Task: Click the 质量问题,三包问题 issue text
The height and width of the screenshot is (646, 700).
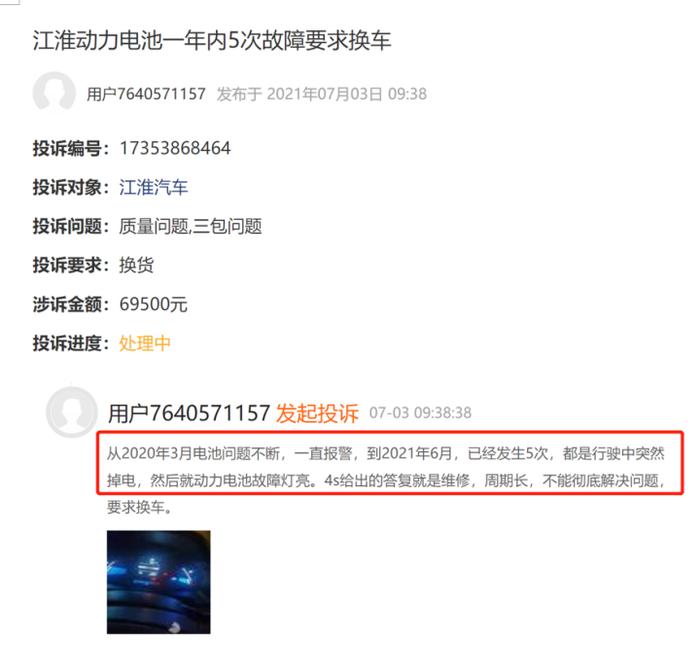Action: click(190, 226)
